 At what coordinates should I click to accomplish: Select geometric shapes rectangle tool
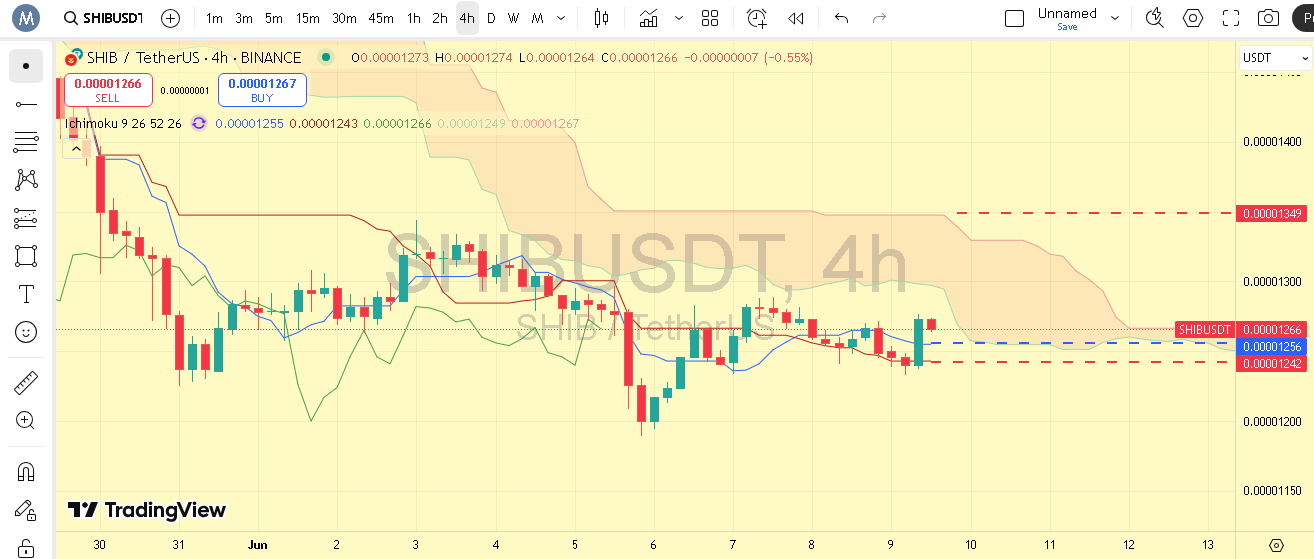(26, 256)
